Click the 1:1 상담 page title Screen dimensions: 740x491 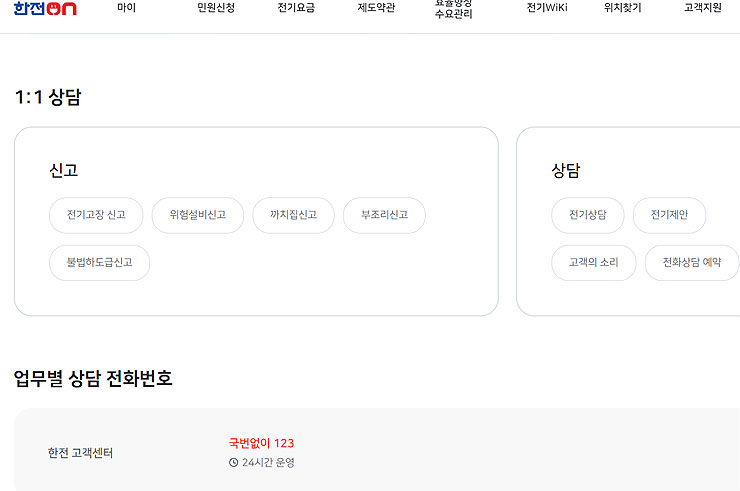(x=48, y=97)
